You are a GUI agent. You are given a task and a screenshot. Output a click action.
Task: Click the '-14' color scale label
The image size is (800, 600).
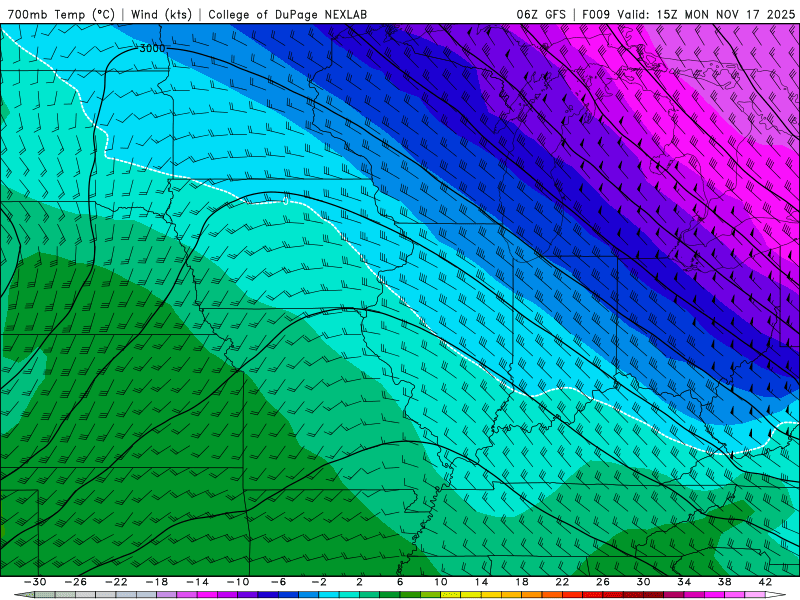[197, 582]
